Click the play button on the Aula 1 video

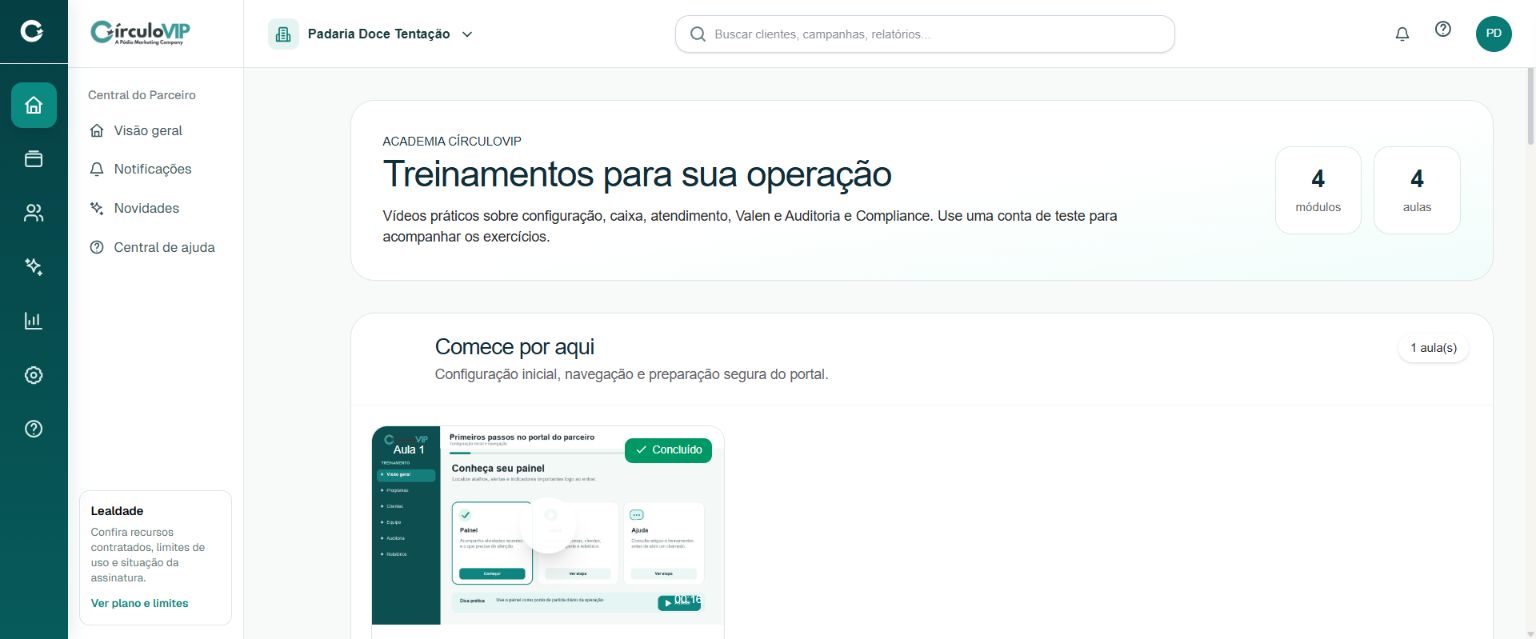[x=548, y=525]
